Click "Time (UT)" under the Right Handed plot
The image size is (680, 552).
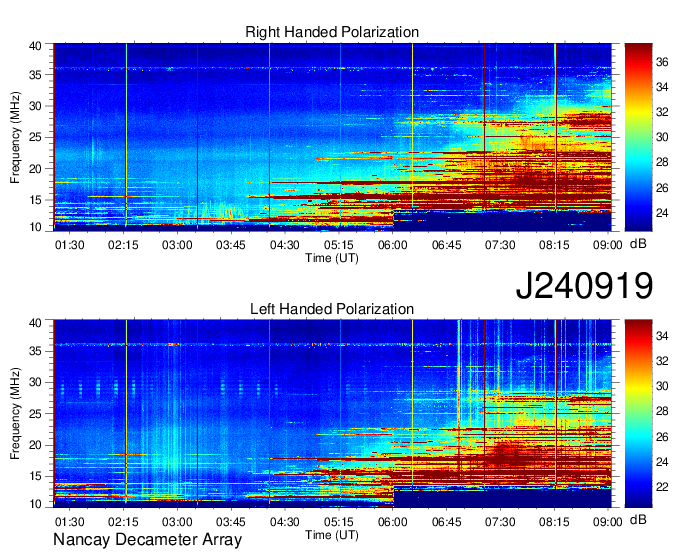coord(332,258)
